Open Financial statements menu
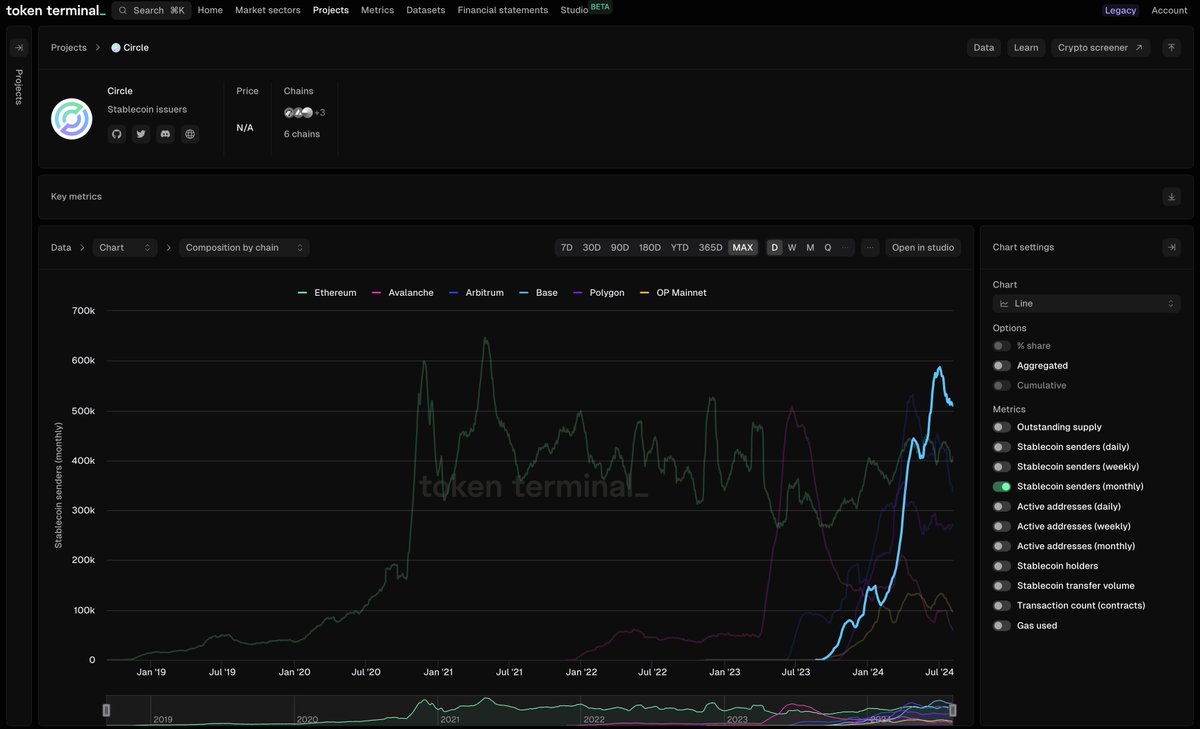 click(503, 10)
